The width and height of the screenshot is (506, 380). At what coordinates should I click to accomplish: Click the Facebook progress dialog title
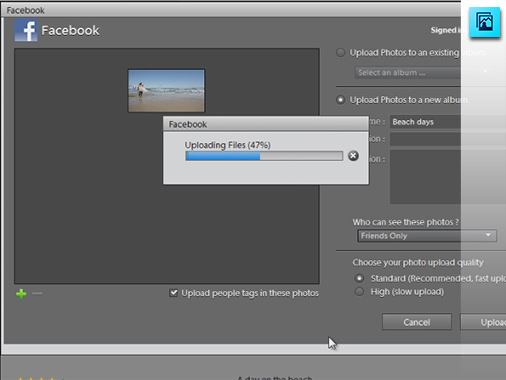188,124
